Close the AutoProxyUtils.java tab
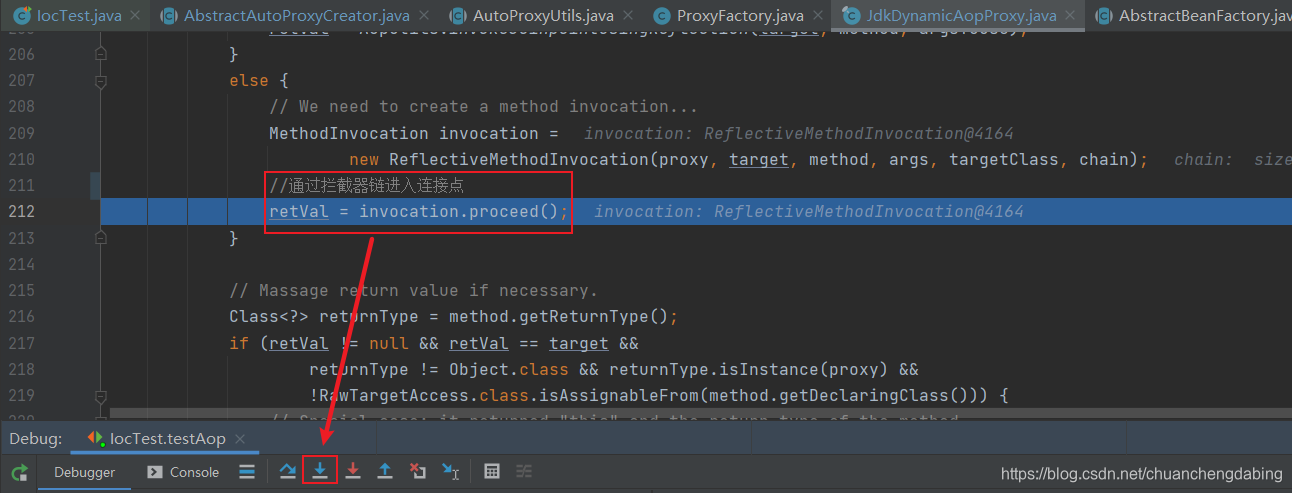 click(628, 16)
